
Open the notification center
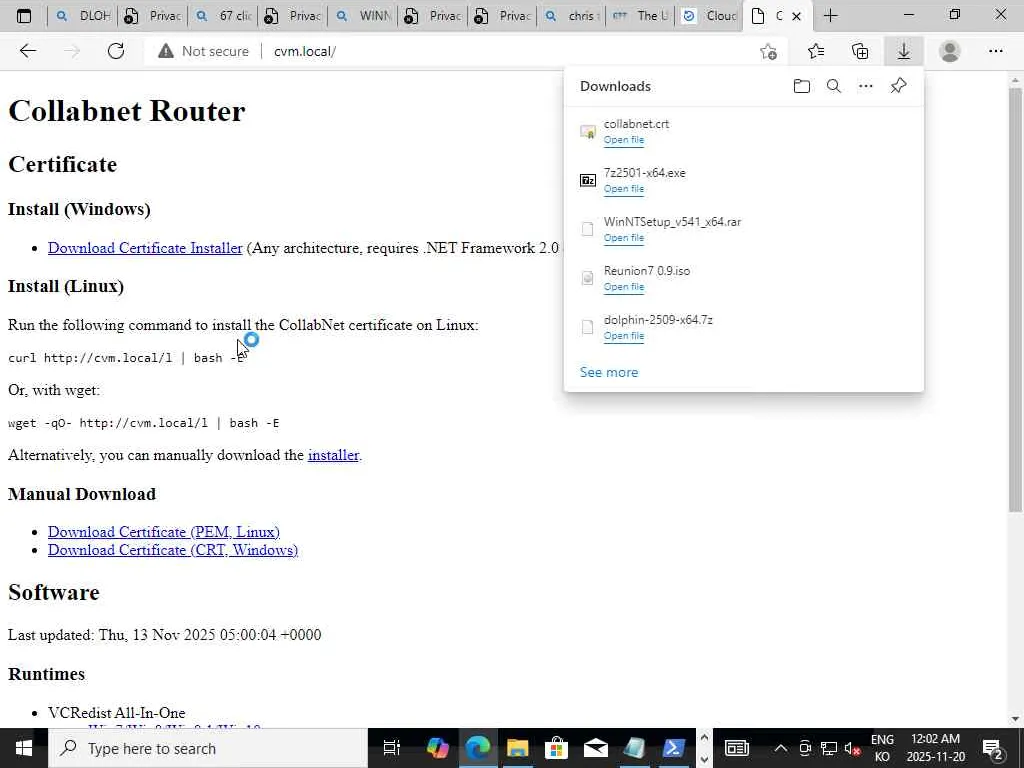993,748
